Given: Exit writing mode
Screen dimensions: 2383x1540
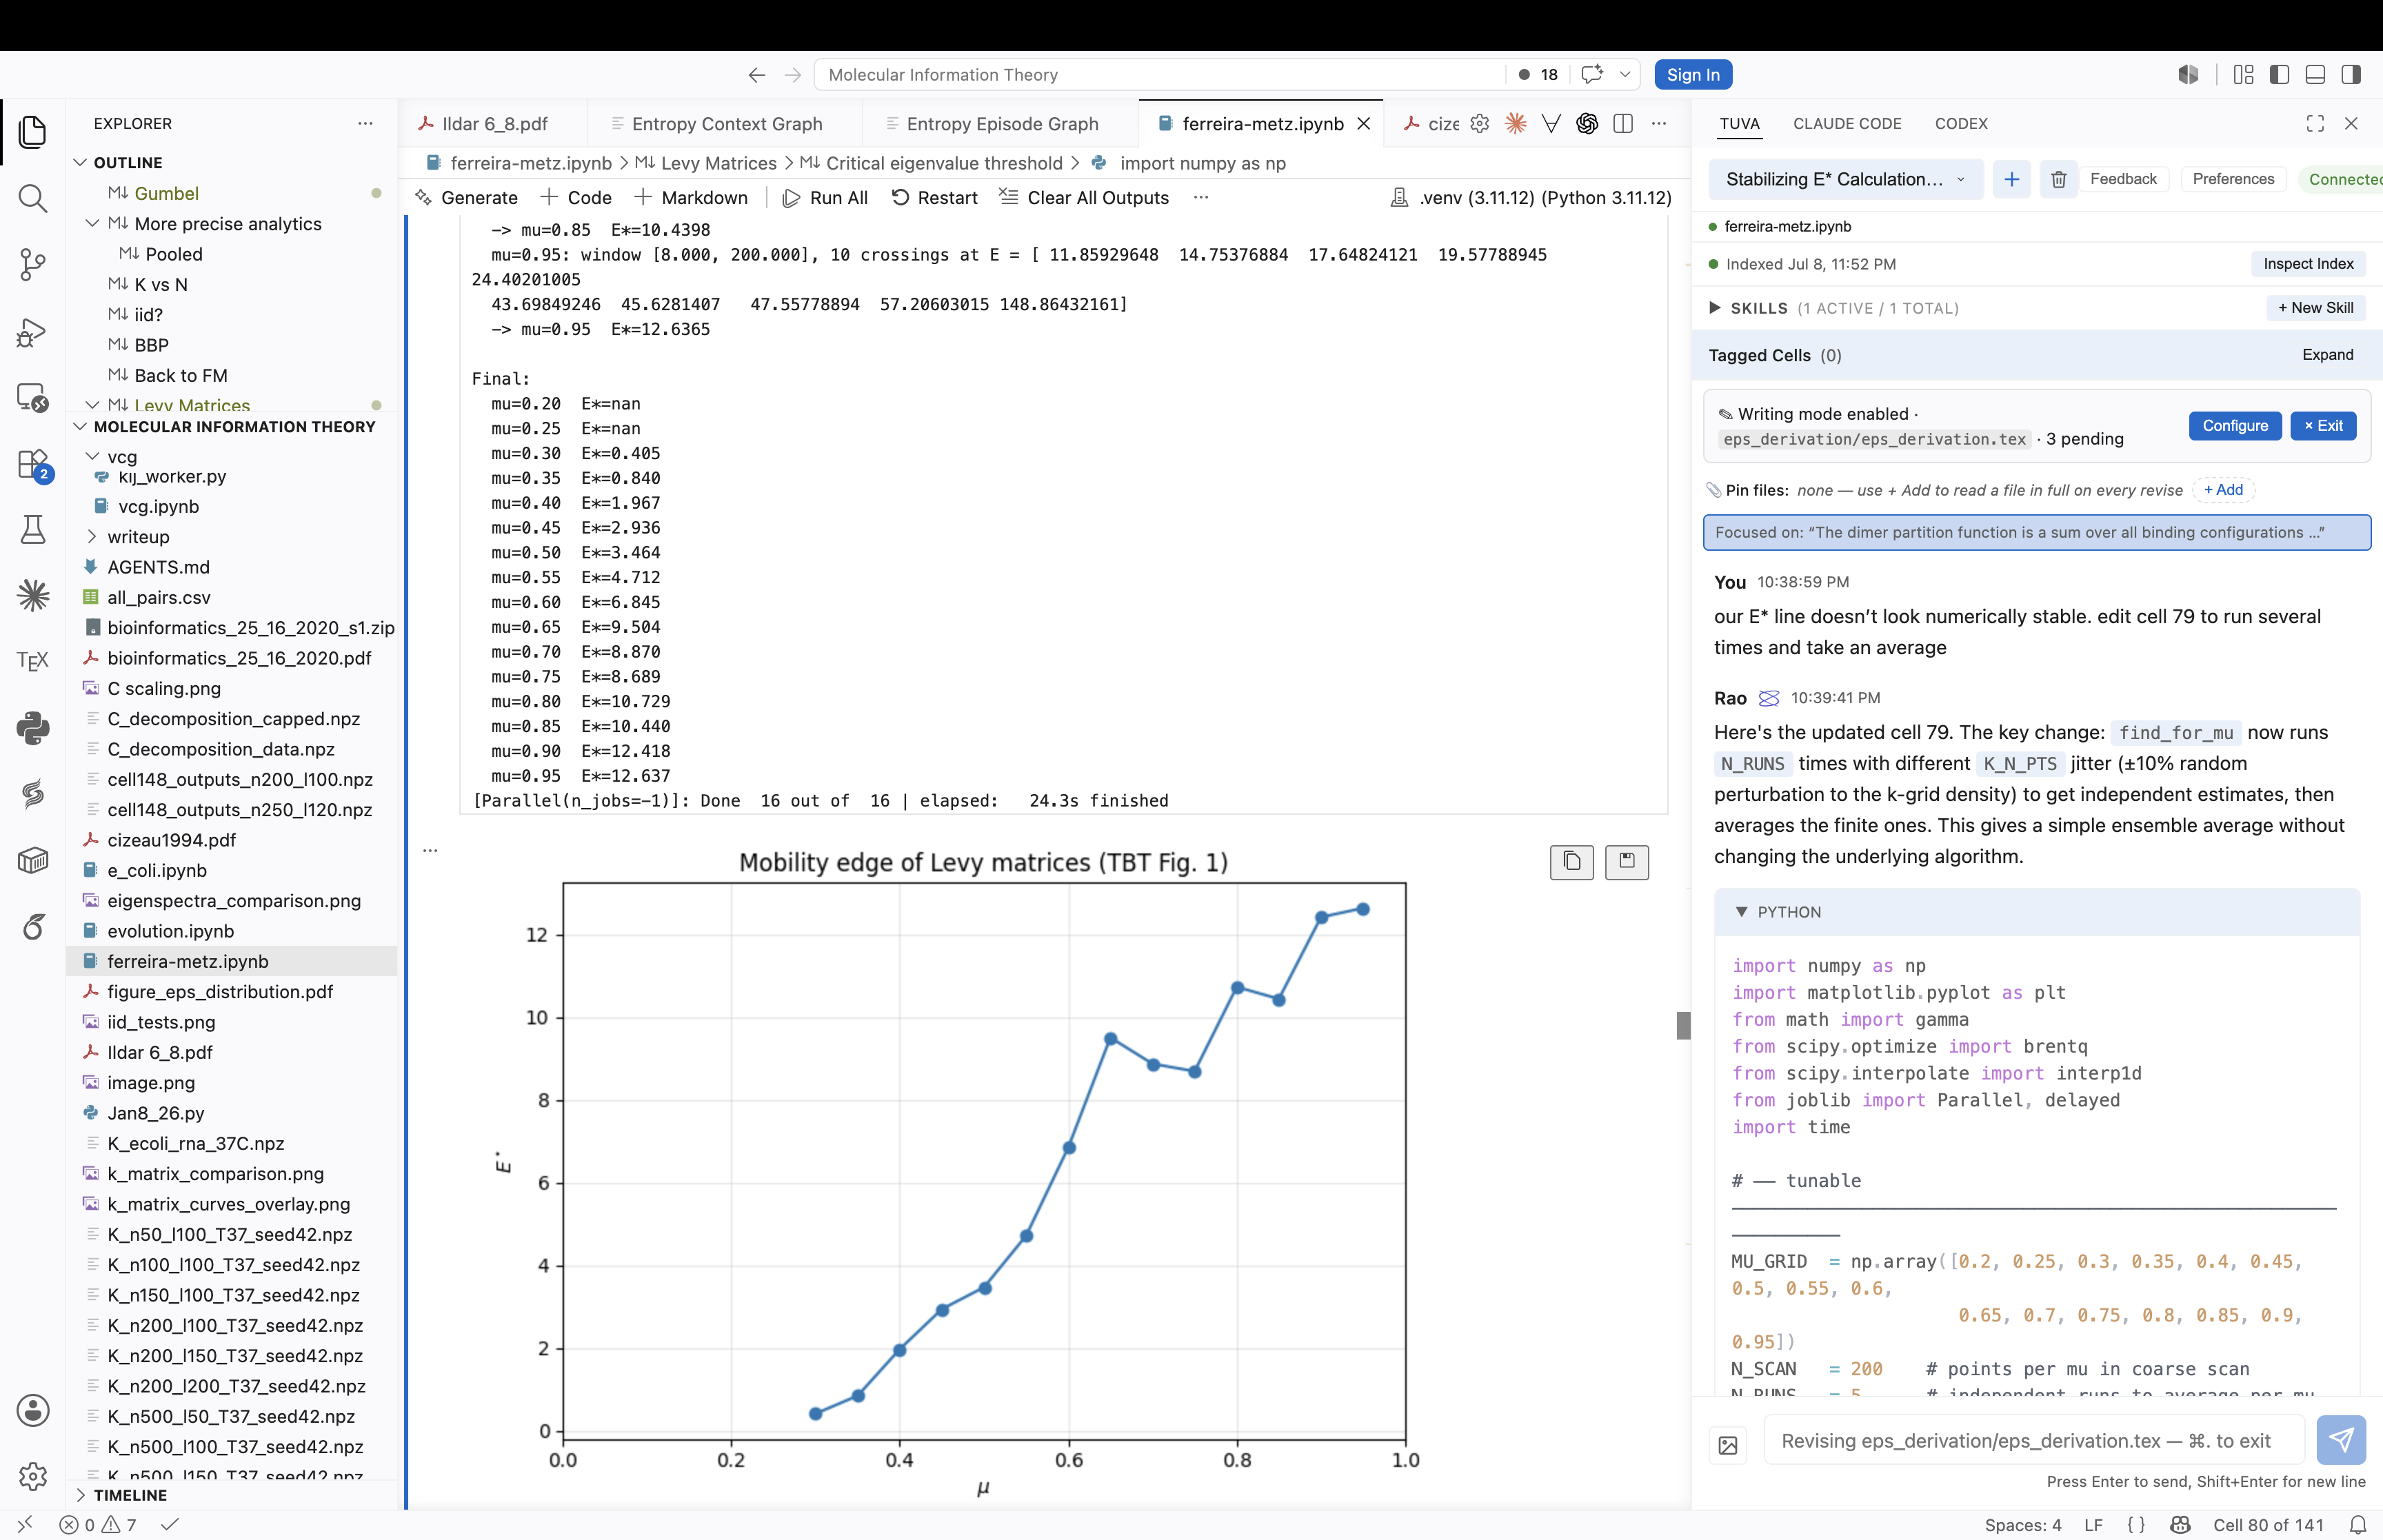Looking at the screenshot, I should point(2323,426).
